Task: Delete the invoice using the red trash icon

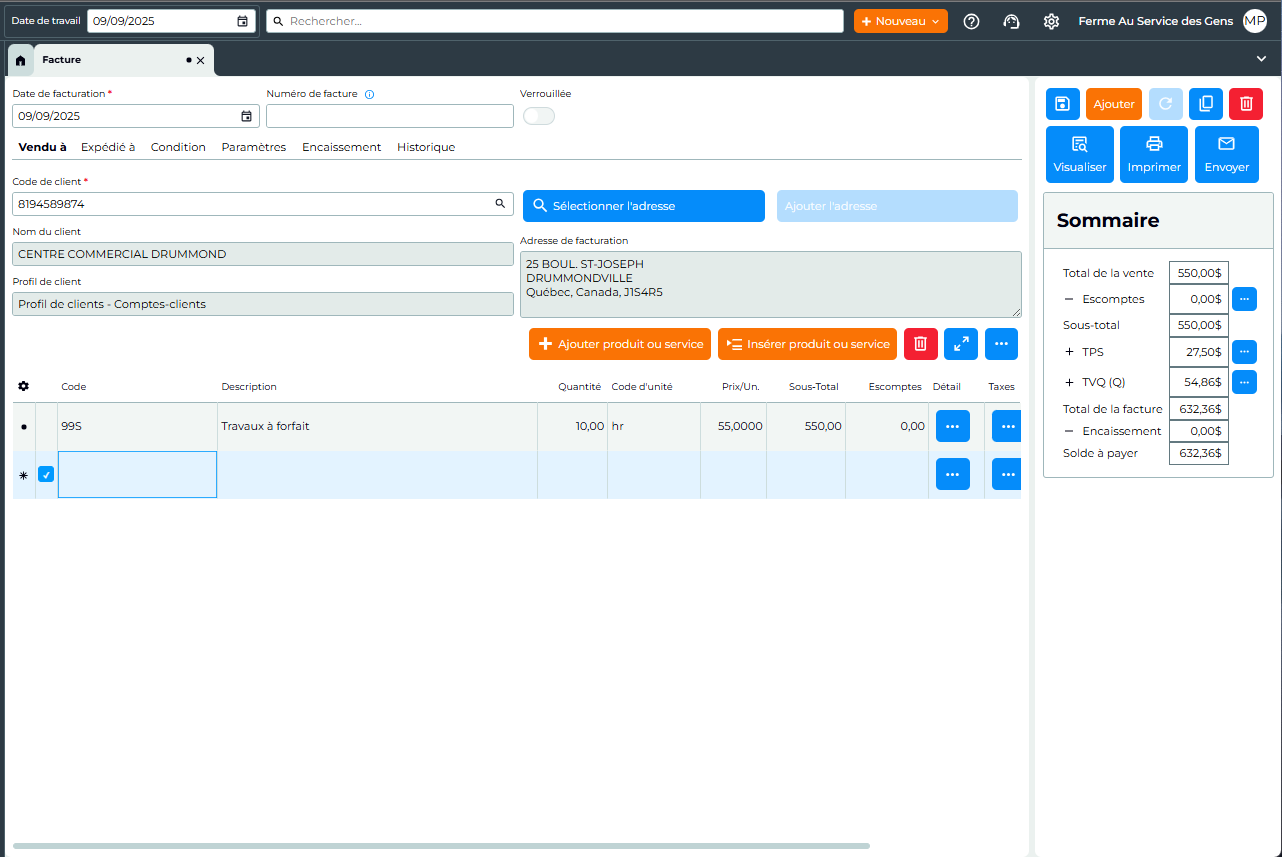Action: (x=1245, y=104)
